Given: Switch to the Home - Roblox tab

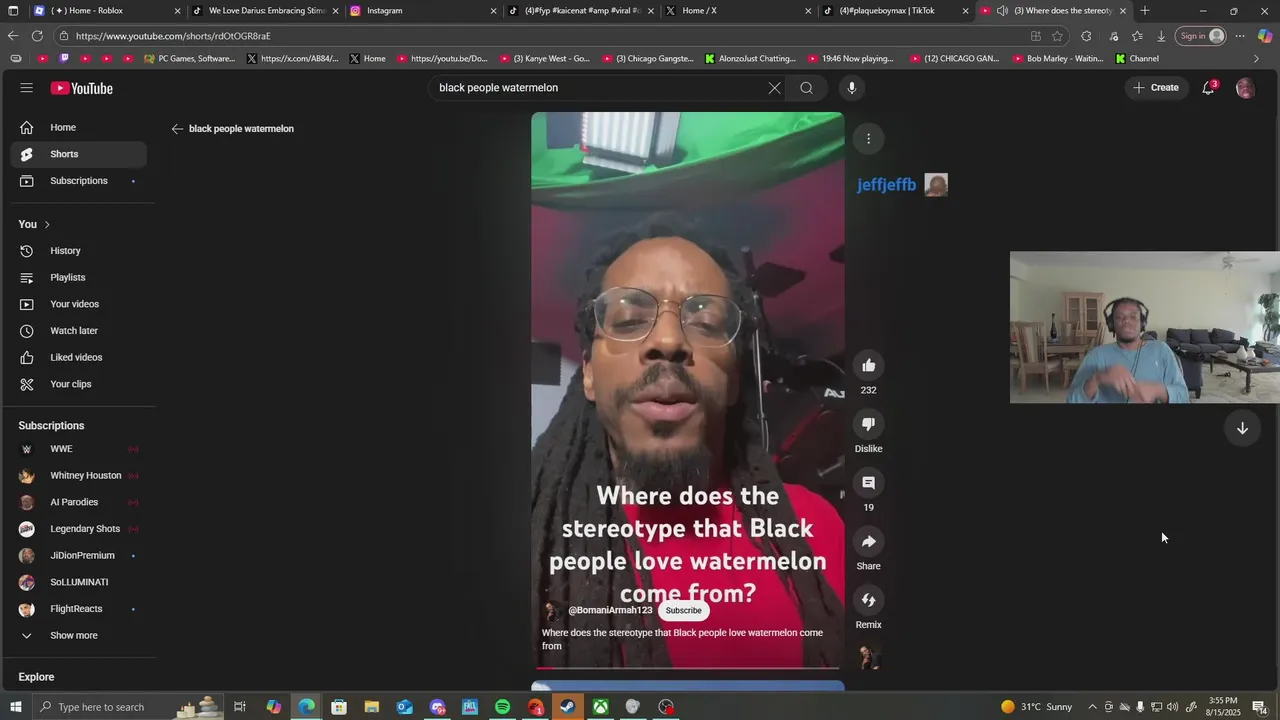Looking at the screenshot, I should (105, 11).
